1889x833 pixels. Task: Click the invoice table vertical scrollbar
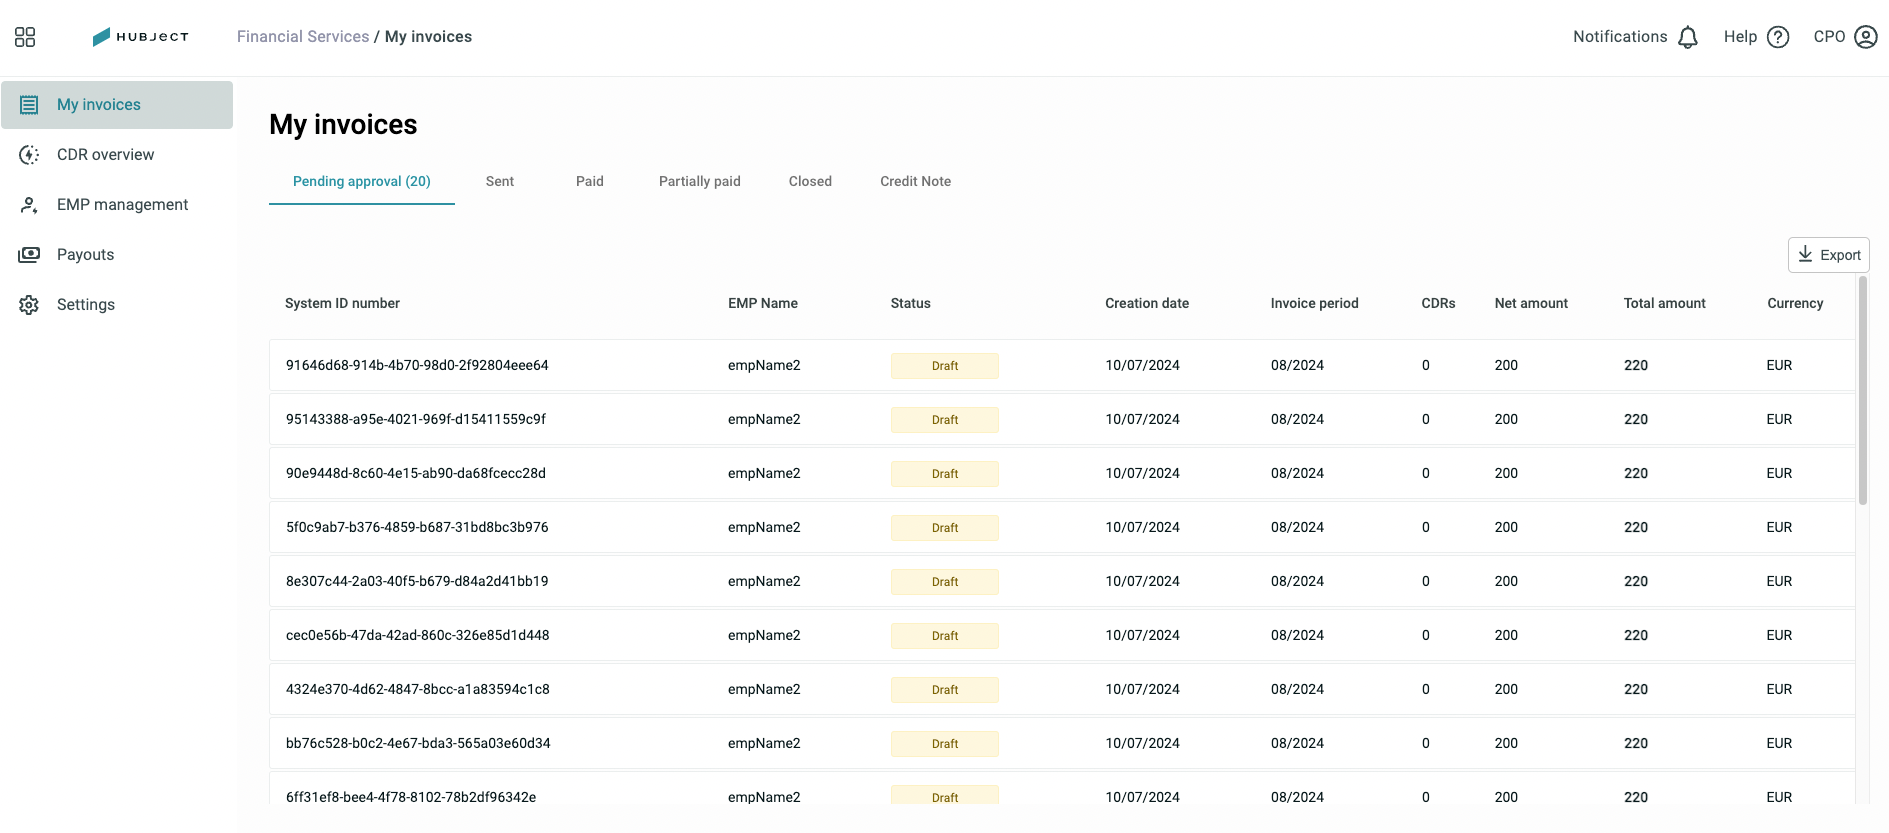(x=1863, y=390)
